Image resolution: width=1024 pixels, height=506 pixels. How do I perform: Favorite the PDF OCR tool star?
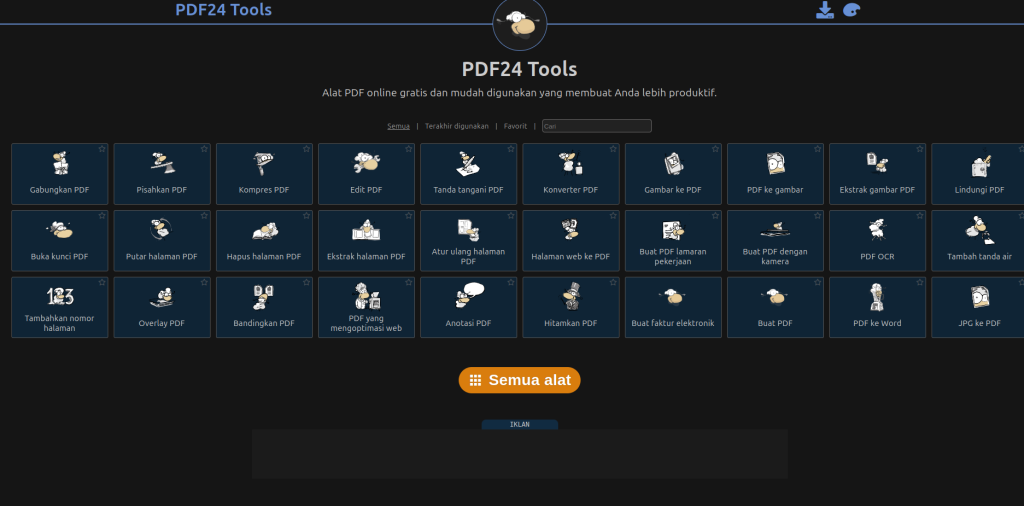(920, 215)
